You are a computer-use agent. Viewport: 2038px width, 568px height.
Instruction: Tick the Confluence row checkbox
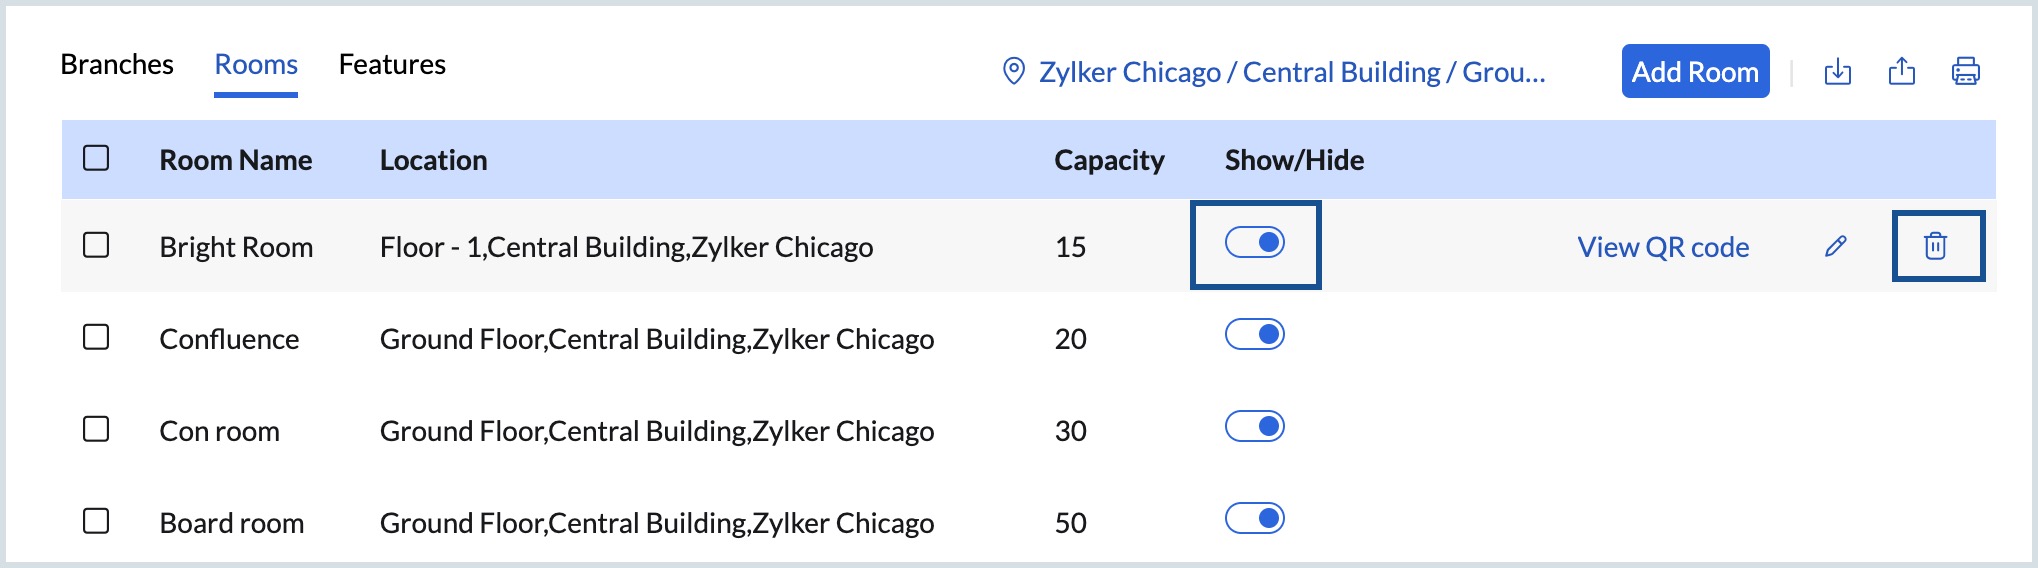click(x=96, y=338)
